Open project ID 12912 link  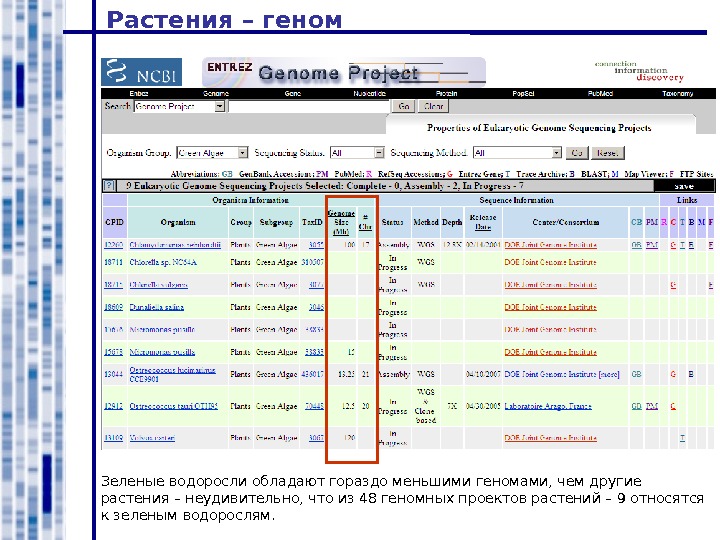[x=113, y=406]
